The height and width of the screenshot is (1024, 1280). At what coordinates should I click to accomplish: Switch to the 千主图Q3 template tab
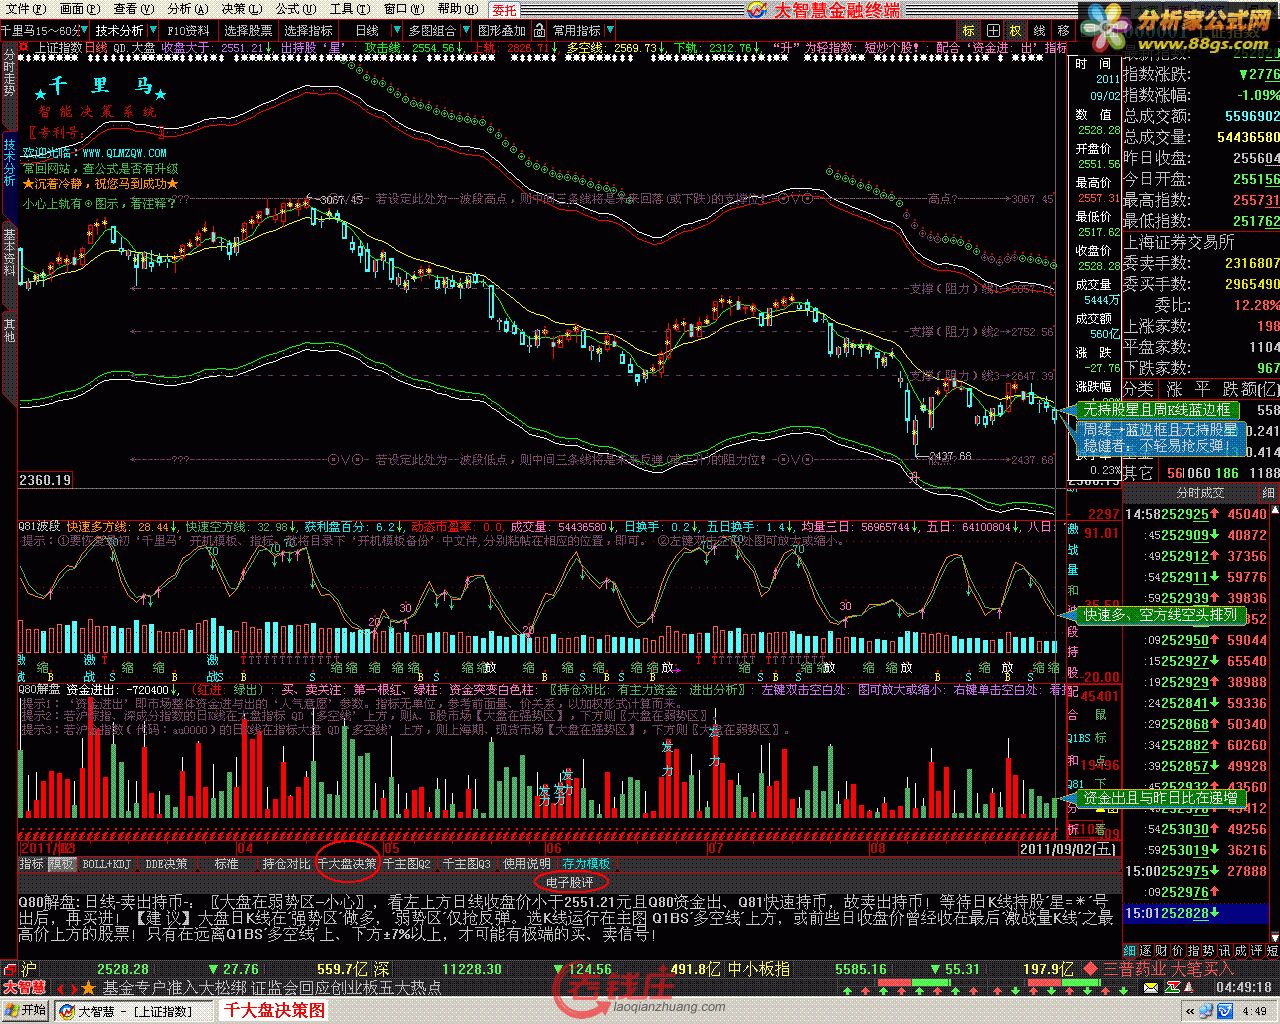pos(467,863)
